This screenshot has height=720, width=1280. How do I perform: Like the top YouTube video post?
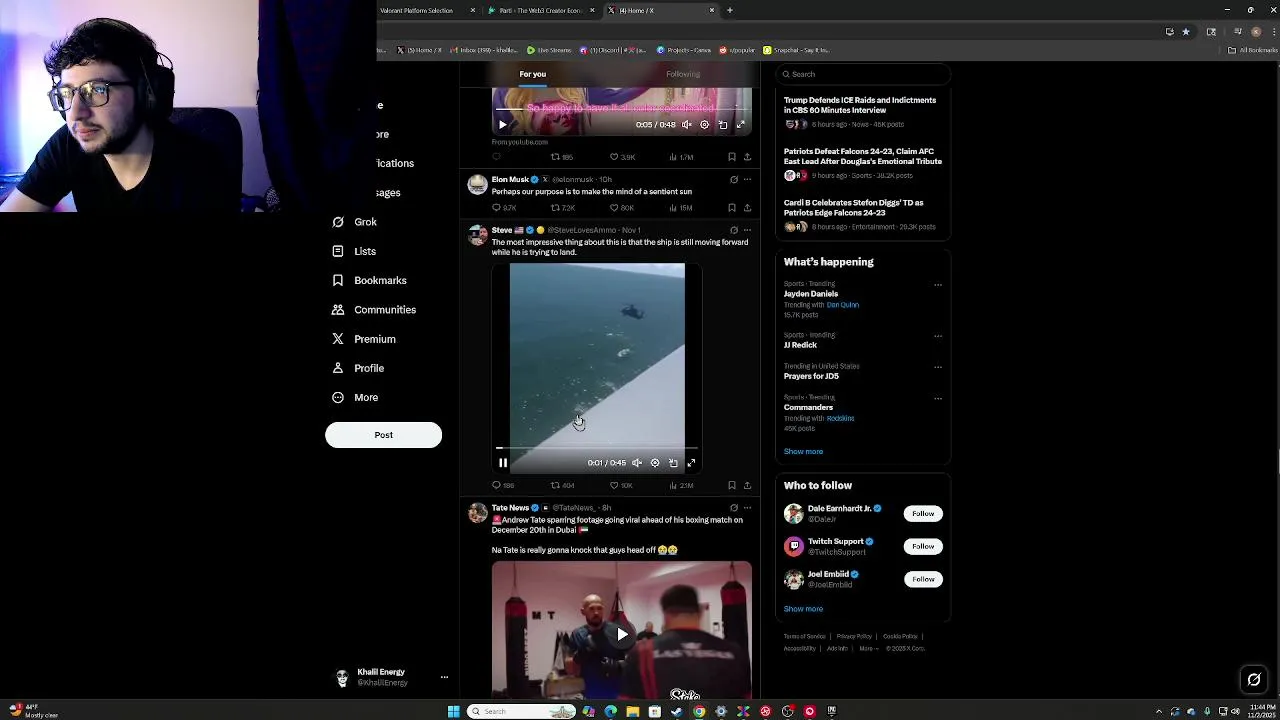pos(621,157)
